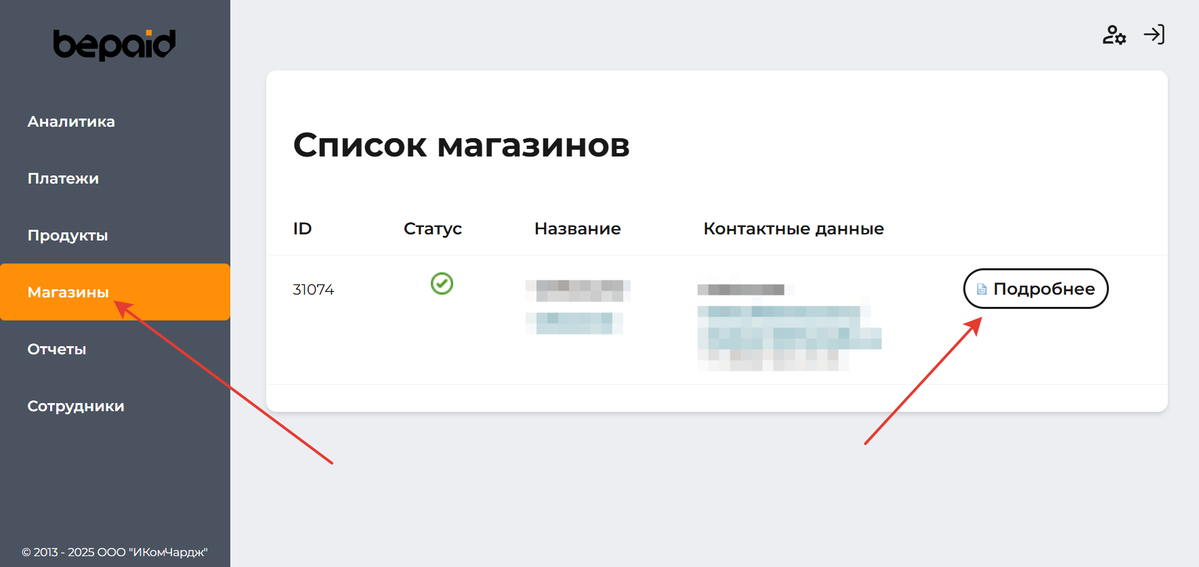Screen dimensions: 1199x567
Task: Click the logout arrow icon
Action: pyautogui.click(x=1154, y=35)
